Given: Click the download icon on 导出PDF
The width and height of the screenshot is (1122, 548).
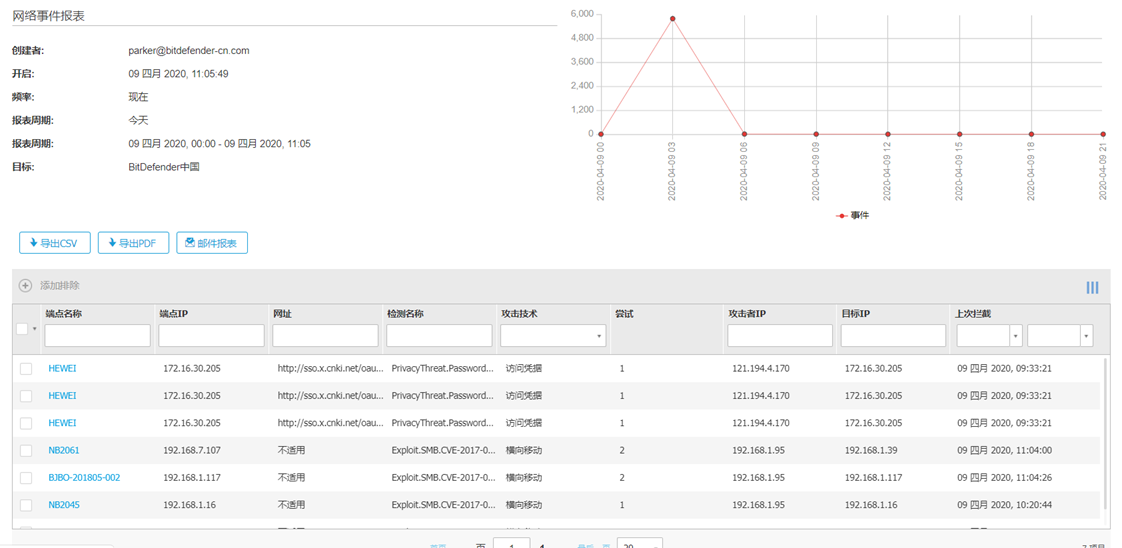Looking at the screenshot, I should tap(112, 243).
